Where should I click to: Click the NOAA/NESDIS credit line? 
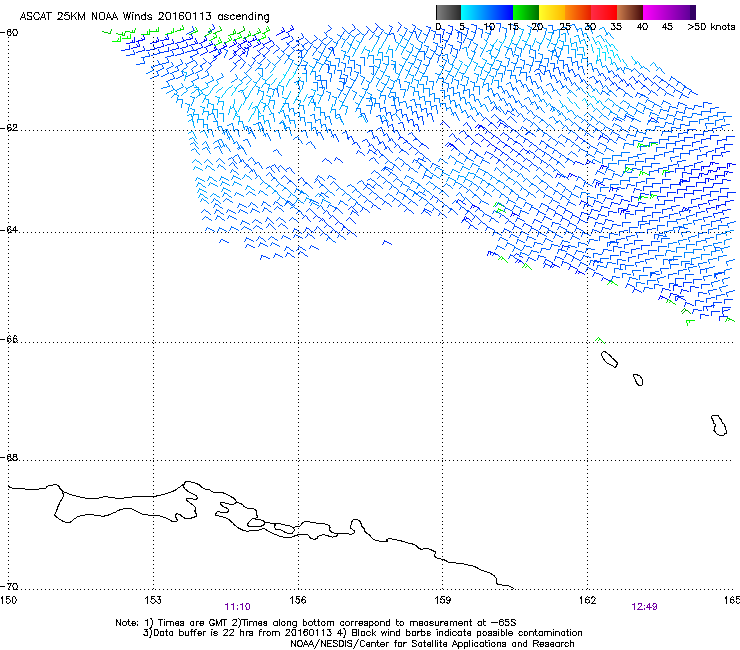click(432, 644)
